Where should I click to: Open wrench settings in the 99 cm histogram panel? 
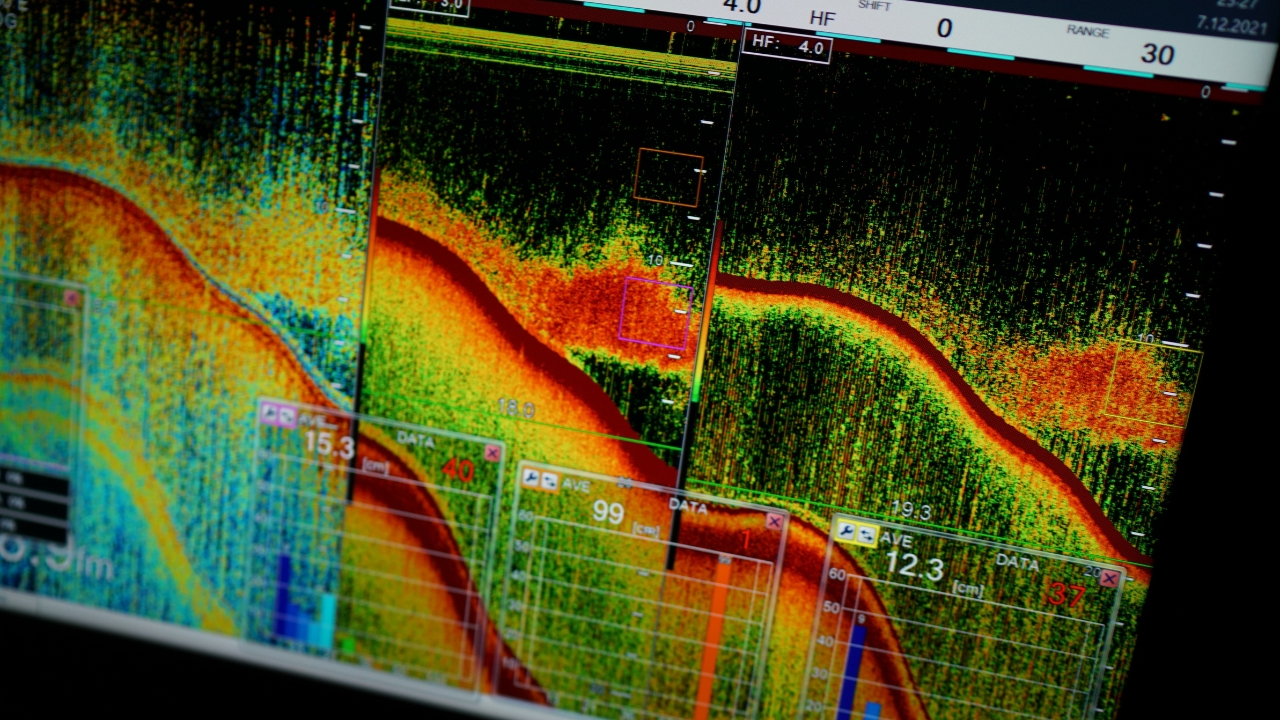(x=530, y=479)
